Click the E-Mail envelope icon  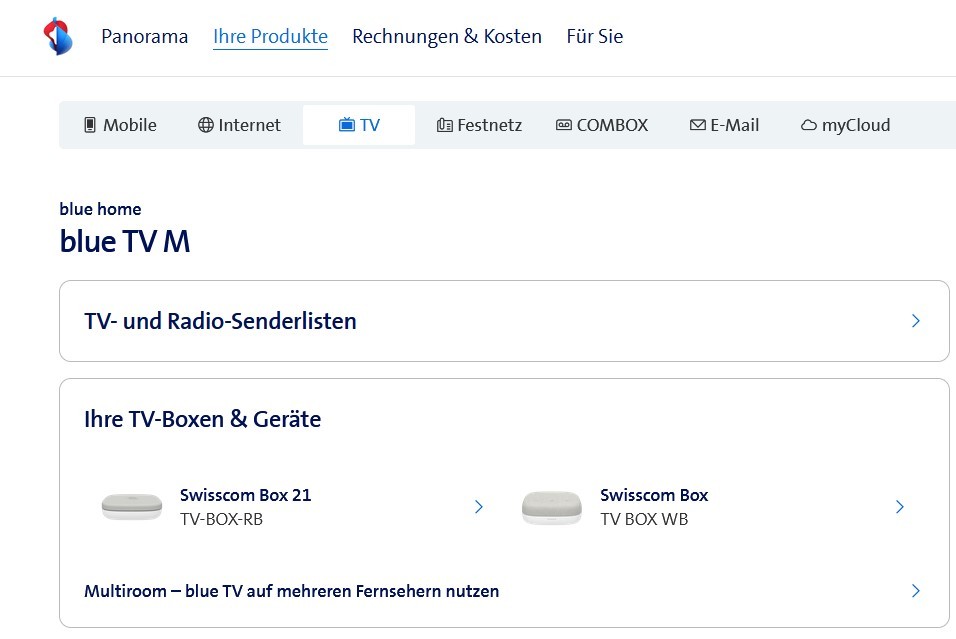(698, 125)
